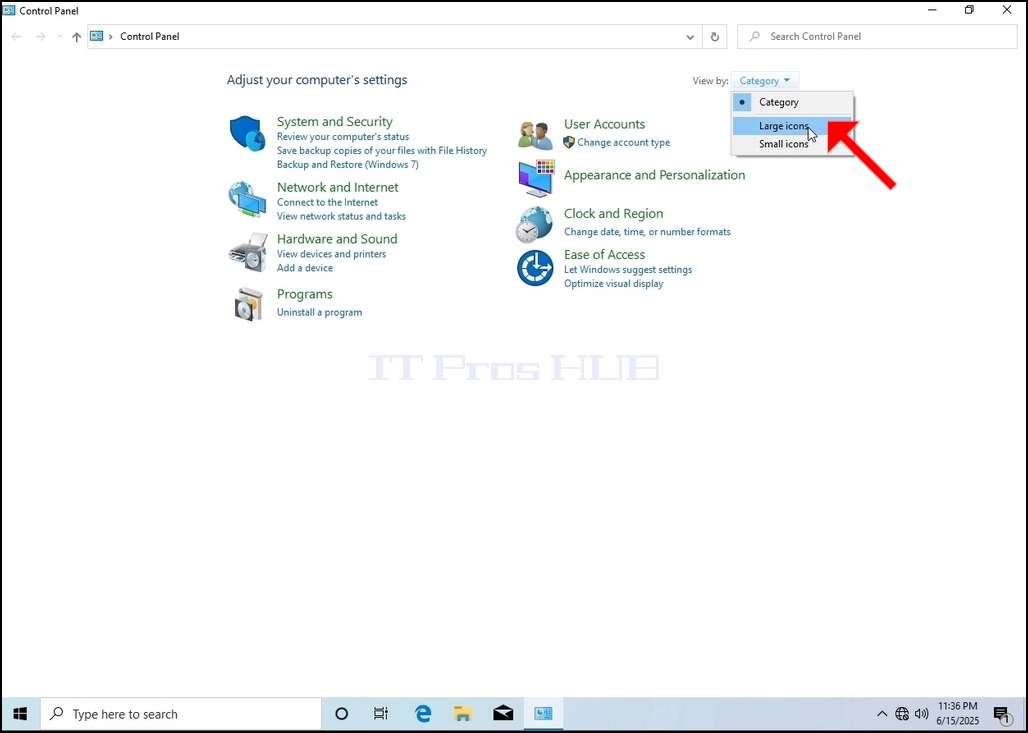The image size is (1028, 733).
Task: Open the recent locations dropdown arrow
Action: 60,37
